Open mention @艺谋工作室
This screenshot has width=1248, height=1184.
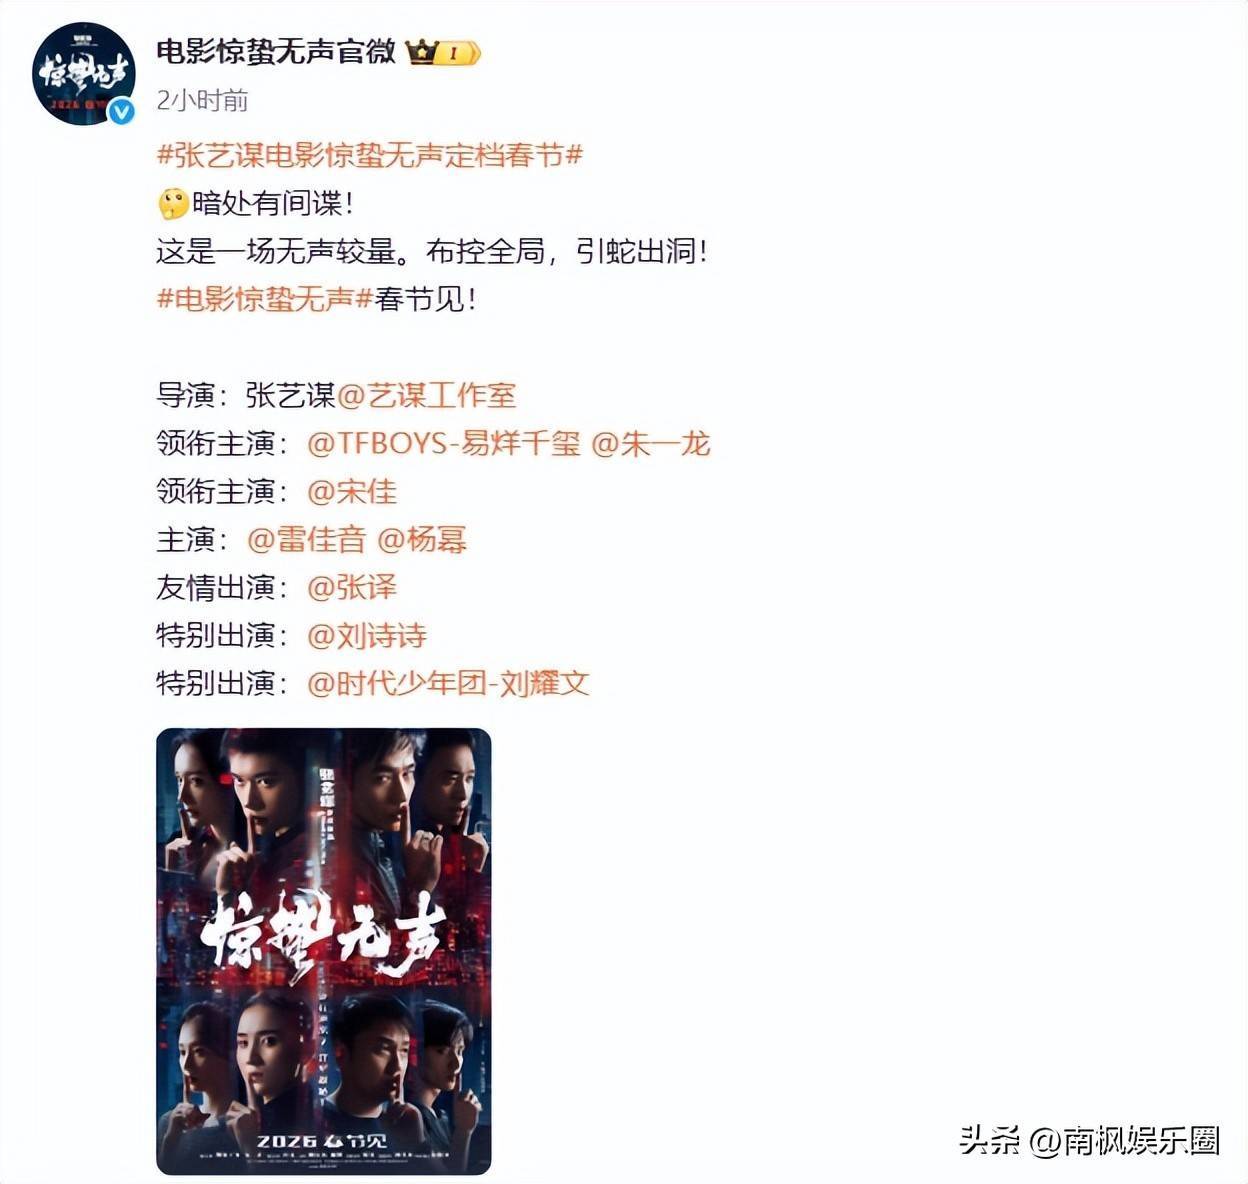(427, 395)
